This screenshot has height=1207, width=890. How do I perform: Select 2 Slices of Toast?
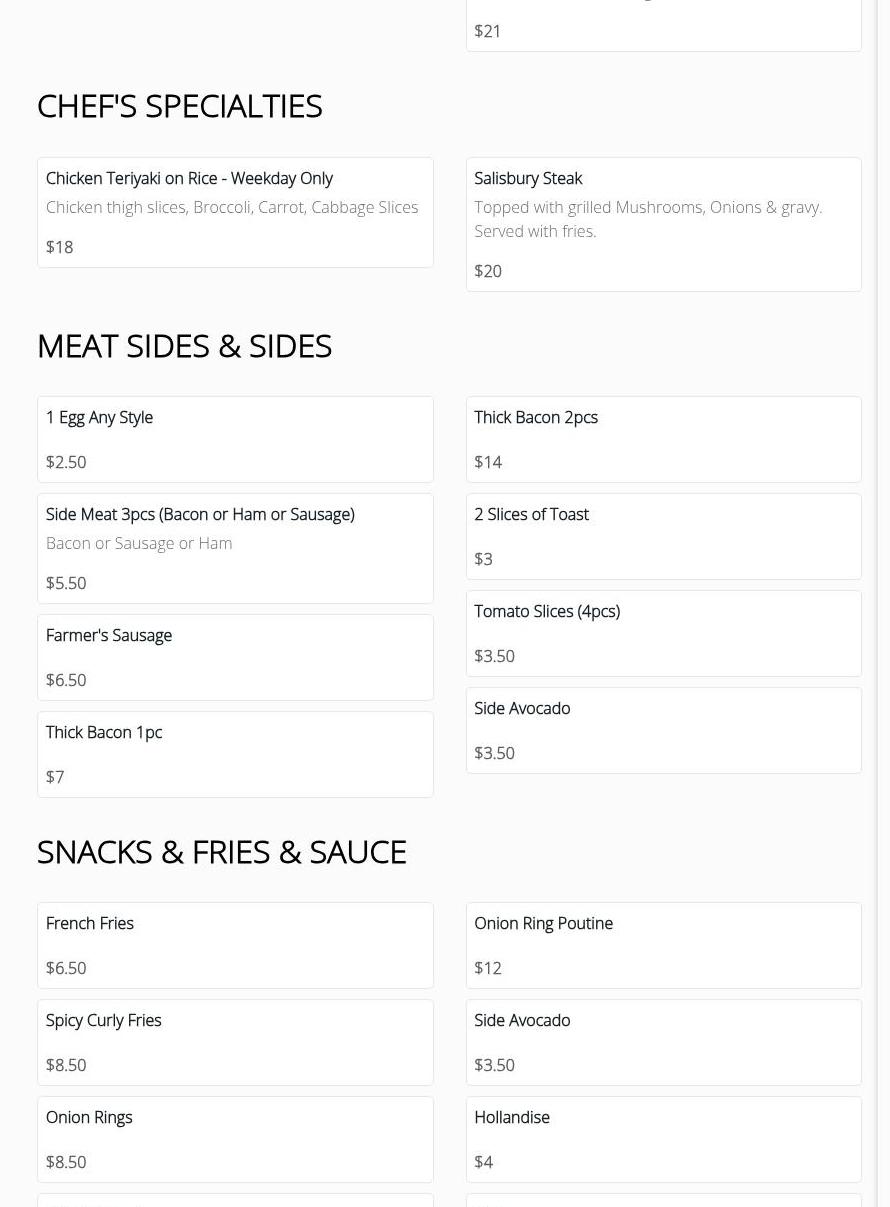tap(663, 536)
